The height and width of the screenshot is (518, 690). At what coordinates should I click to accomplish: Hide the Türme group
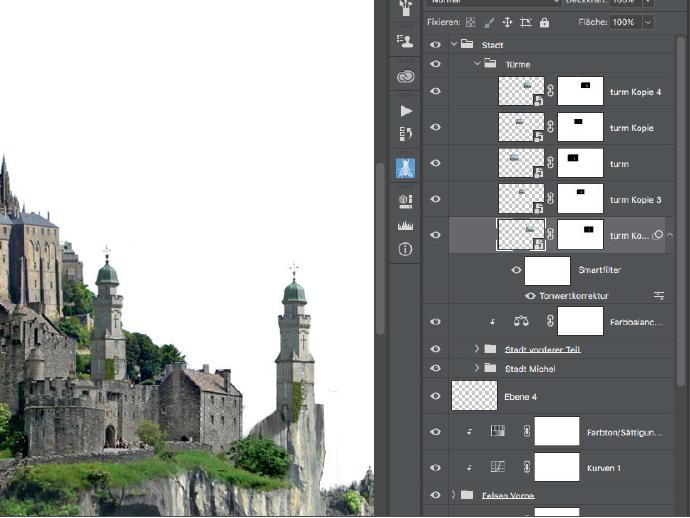click(x=436, y=64)
